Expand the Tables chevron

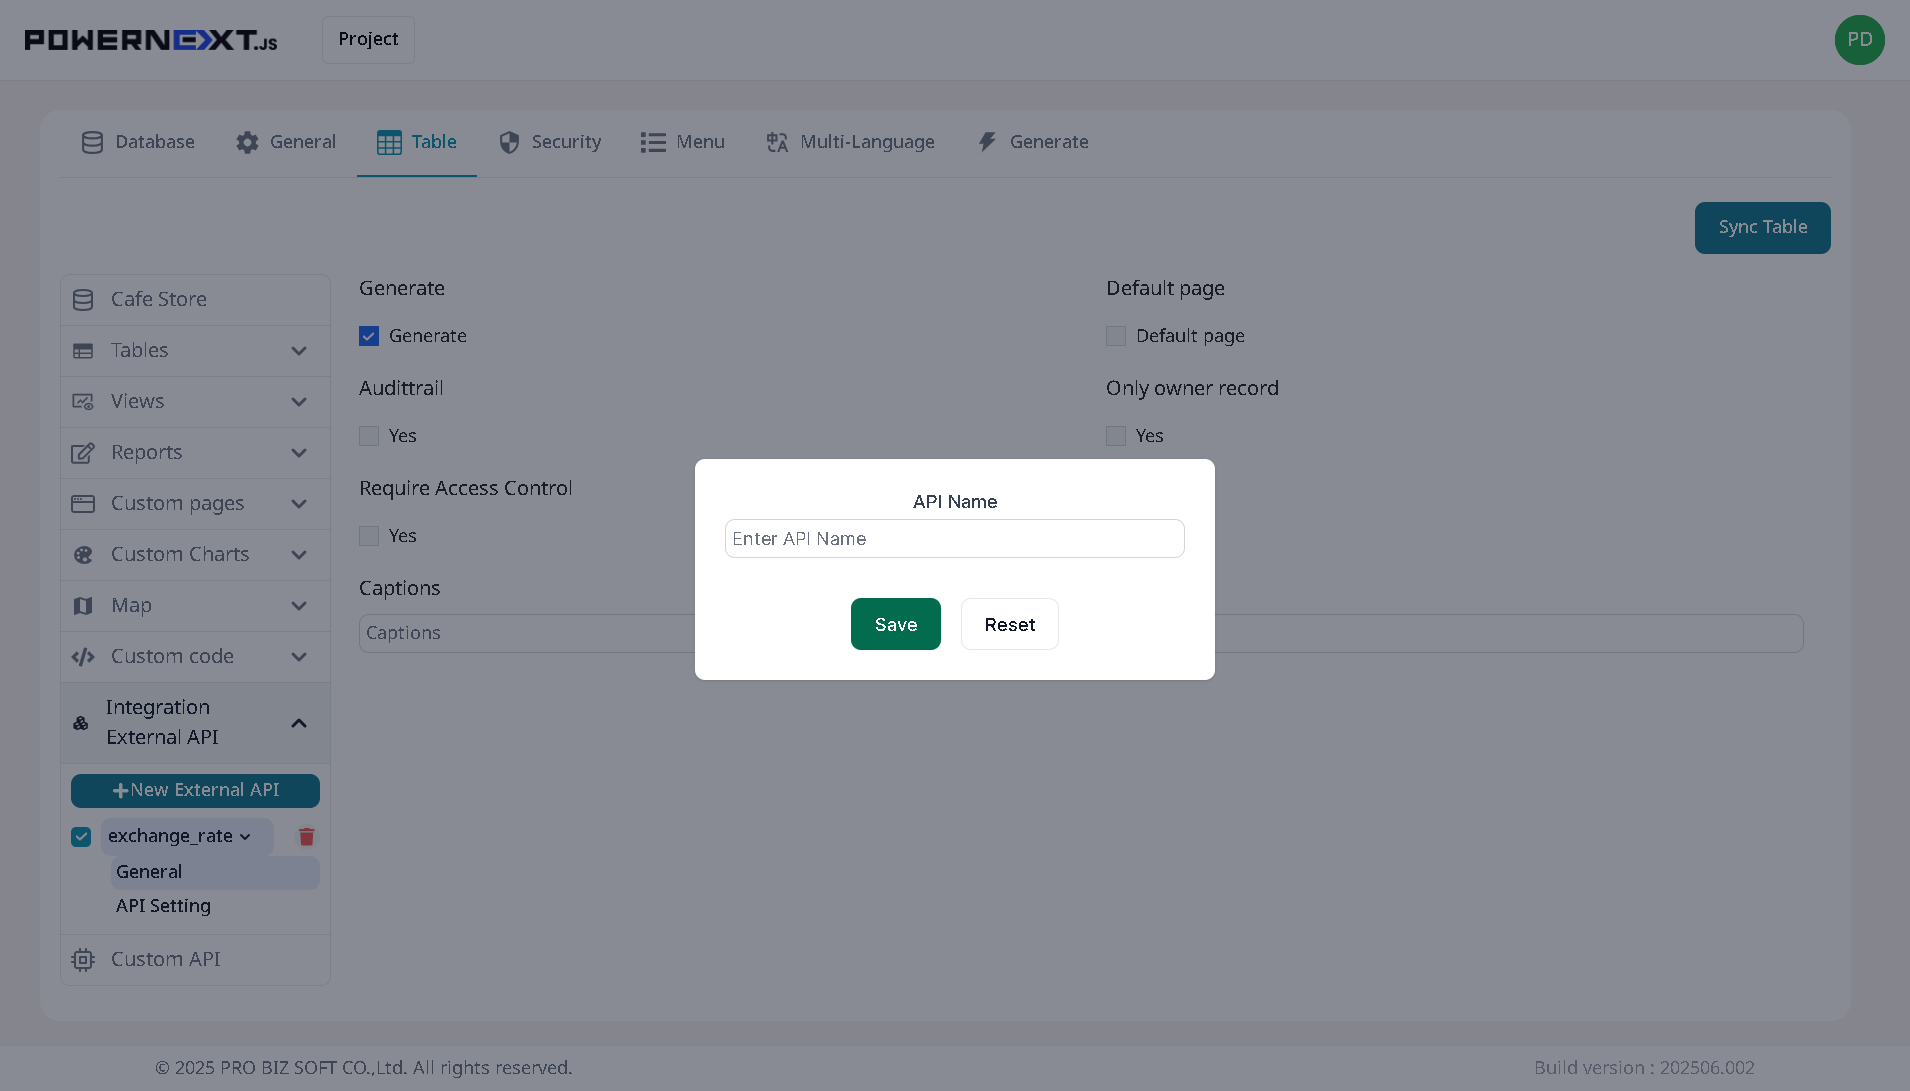(x=298, y=351)
